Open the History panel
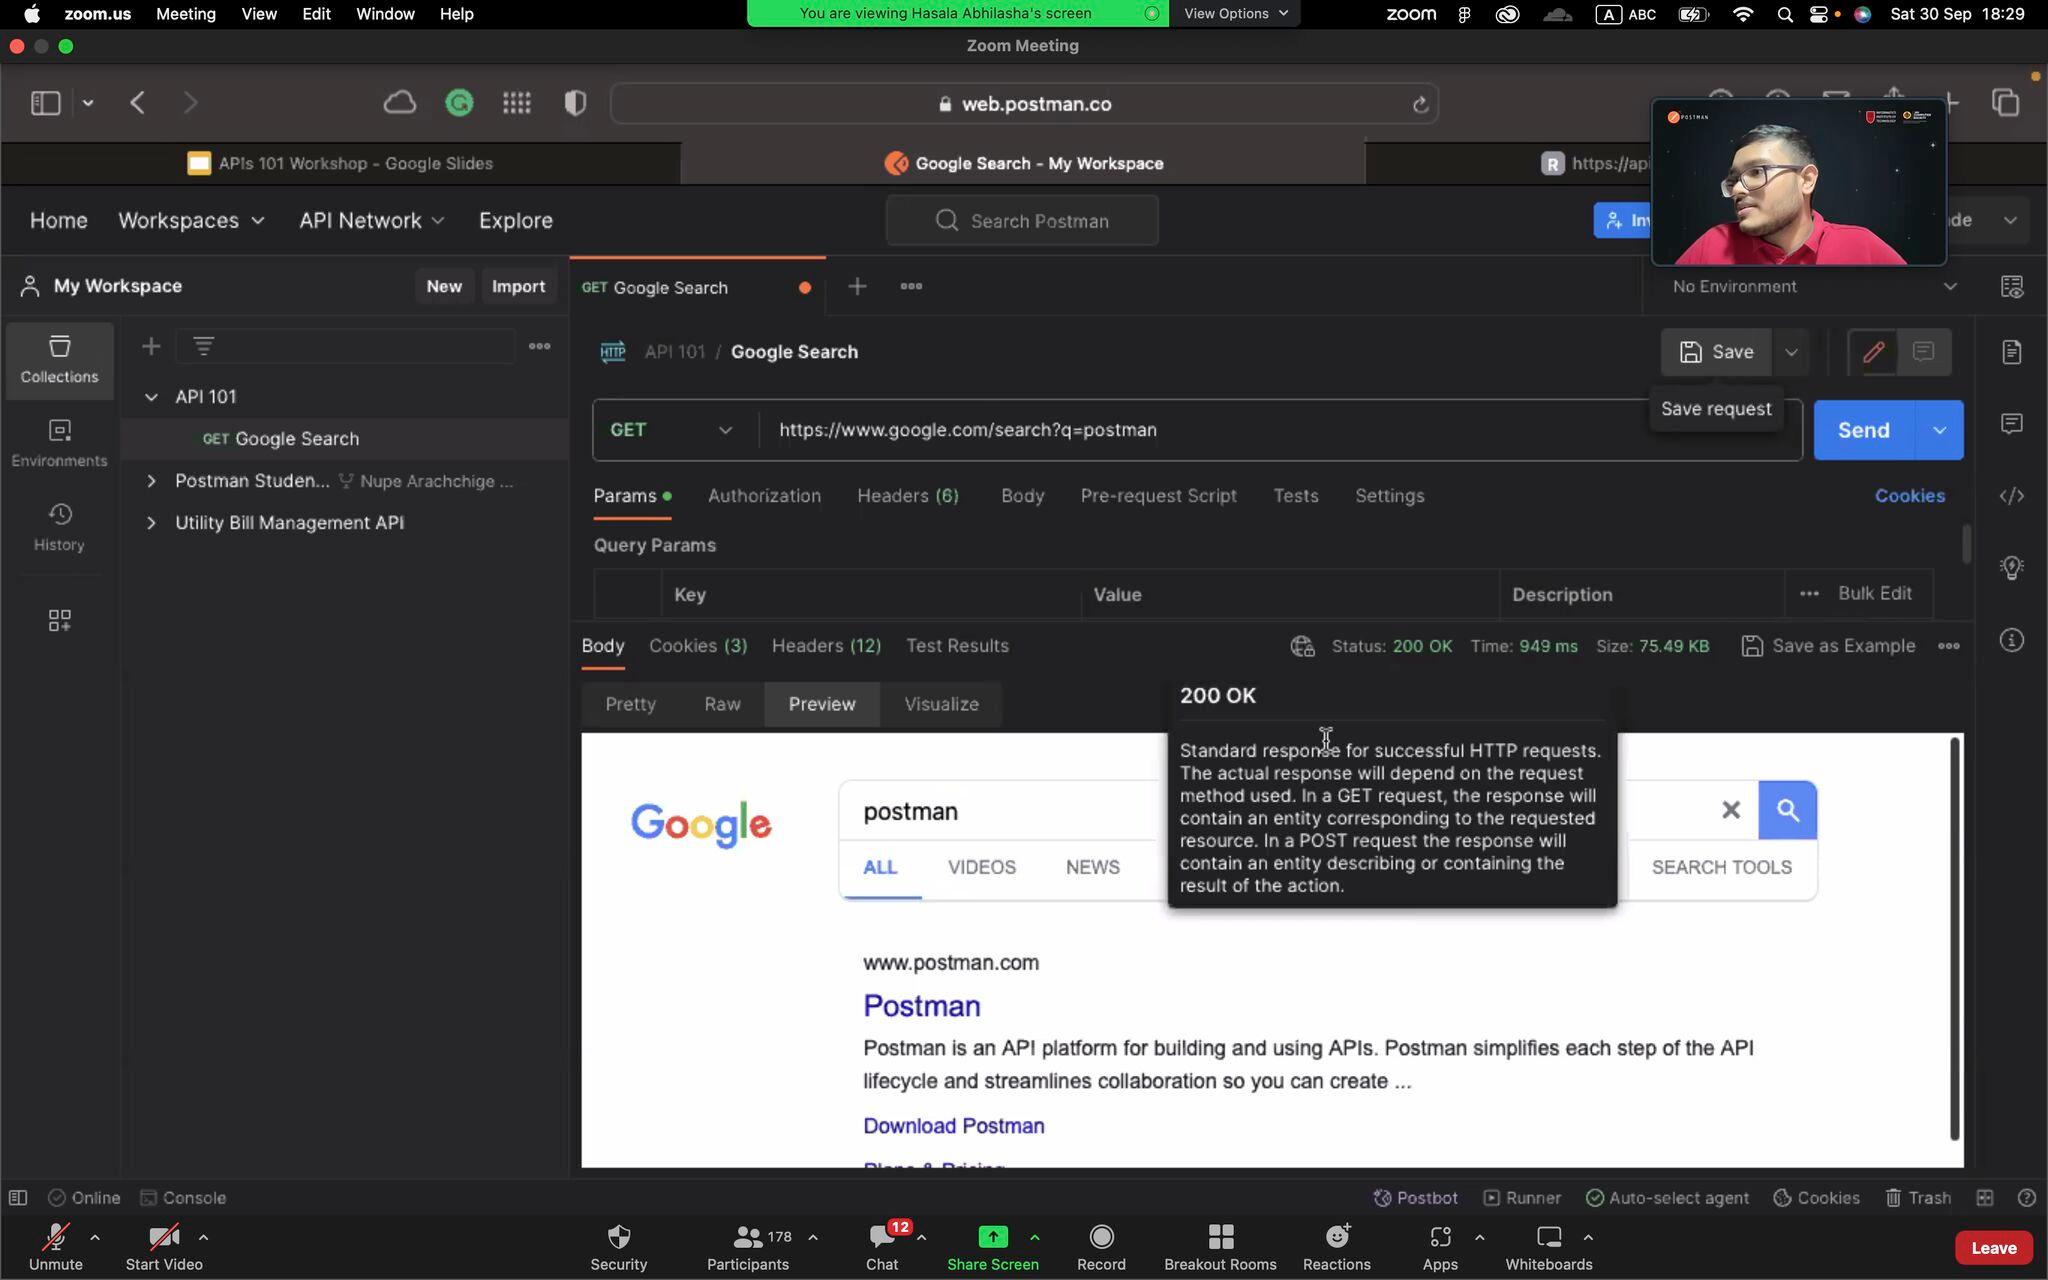Screen dimensions: 2048x1280 (59, 527)
